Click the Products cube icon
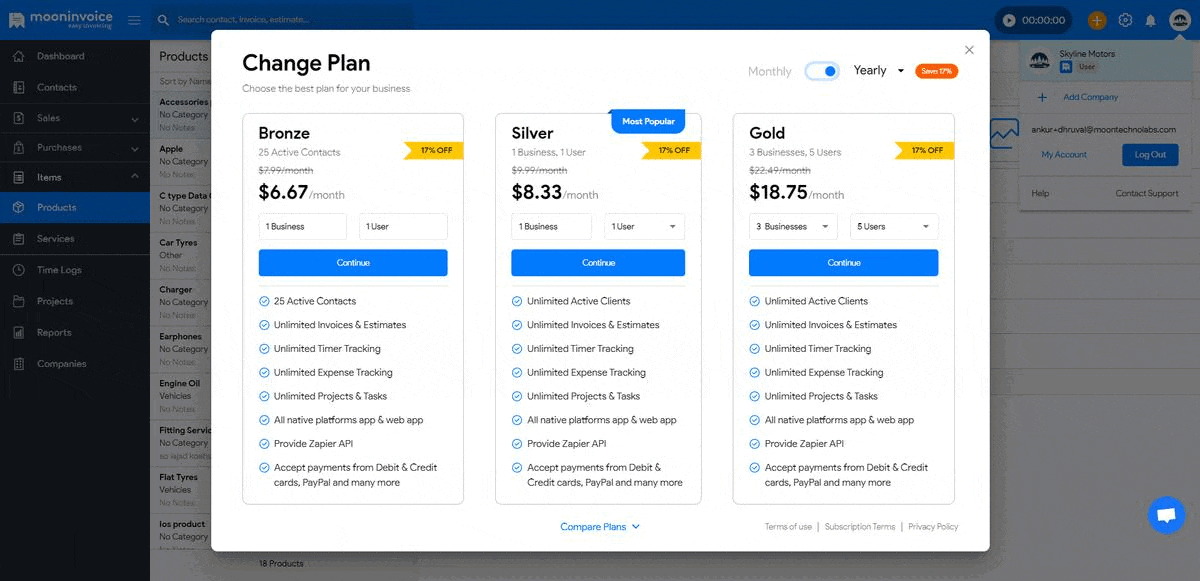Viewport: 1200px width, 581px height. [18, 207]
